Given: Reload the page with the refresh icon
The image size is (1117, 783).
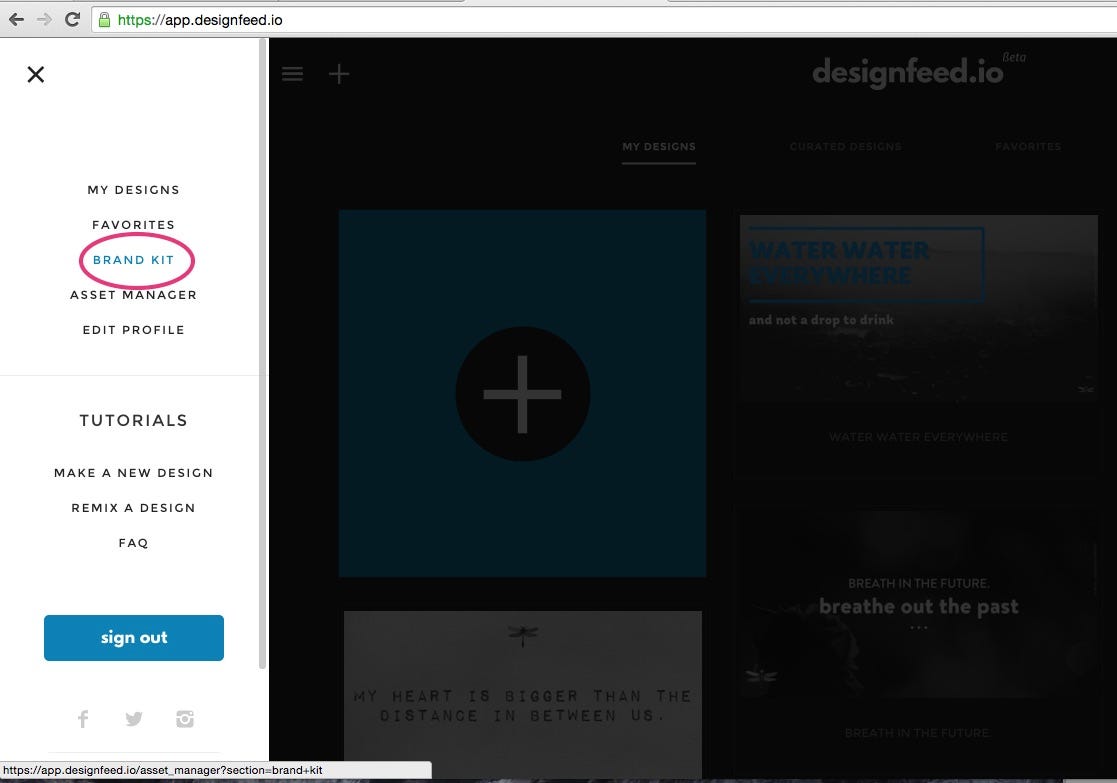Looking at the screenshot, I should click(x=72, y=19).
